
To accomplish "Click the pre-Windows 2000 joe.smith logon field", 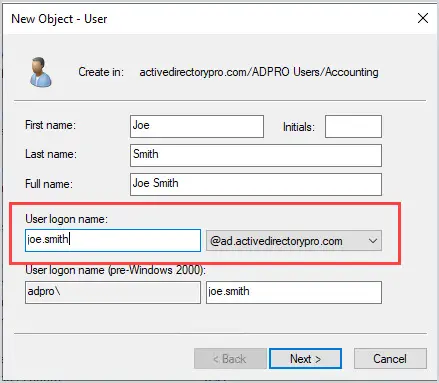I will point(294,292).
